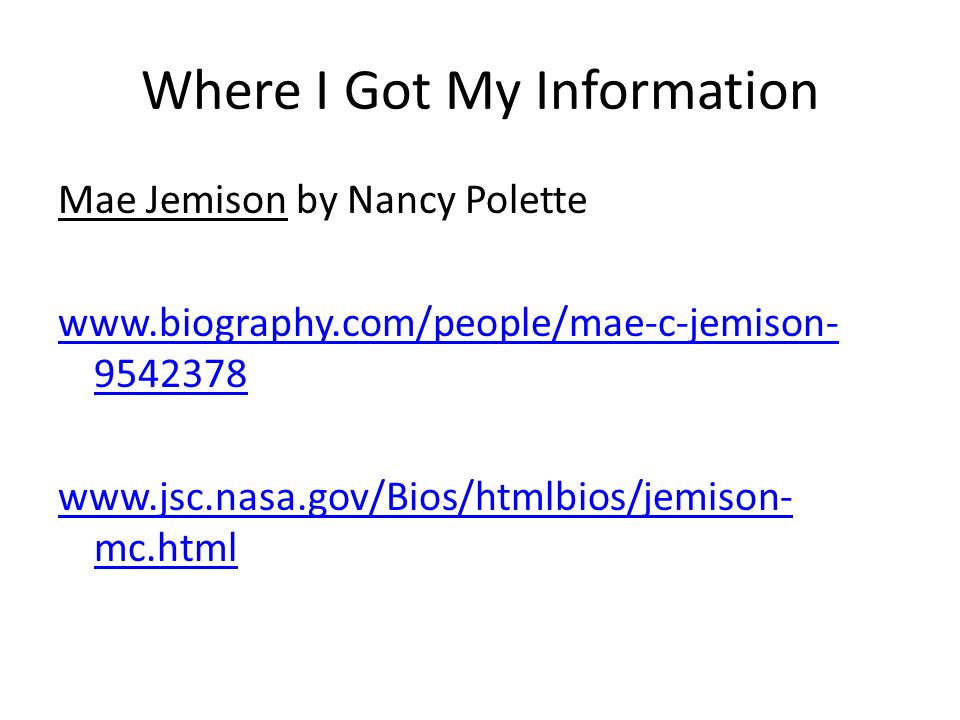Click the underlined Mae Jemison book title
960x720 pixels.
click(x=173, y=201)
